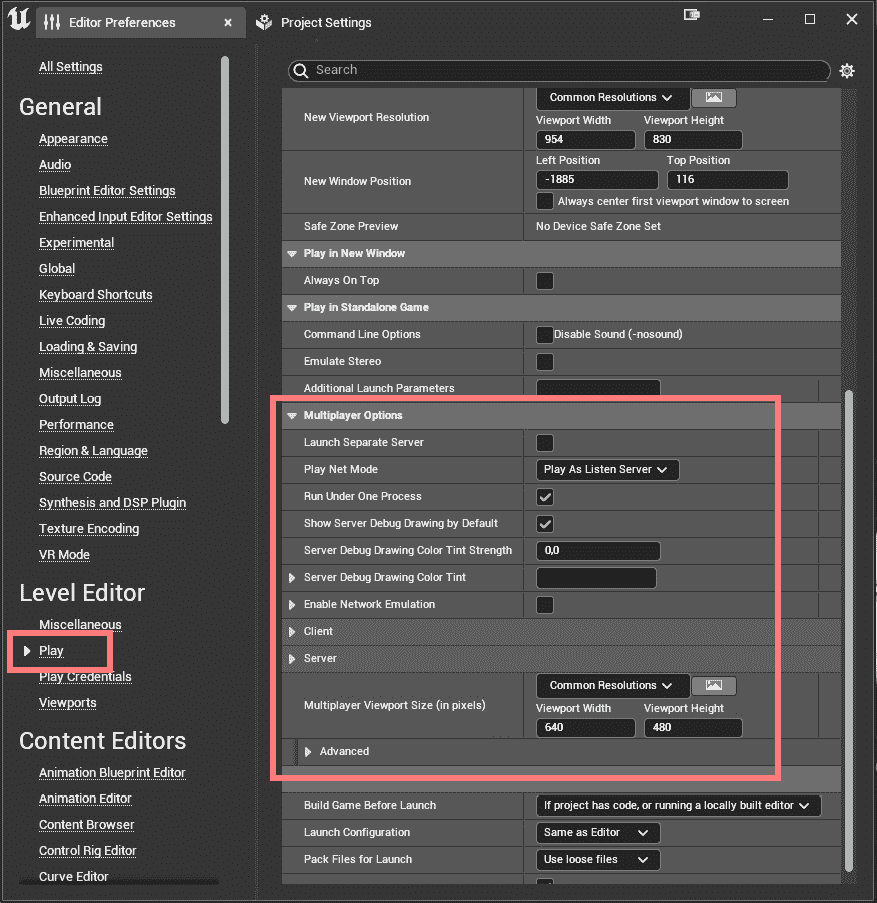The image size is (877, 903).
Task: Open Appearance settings
Action: [x=73, y=139]
